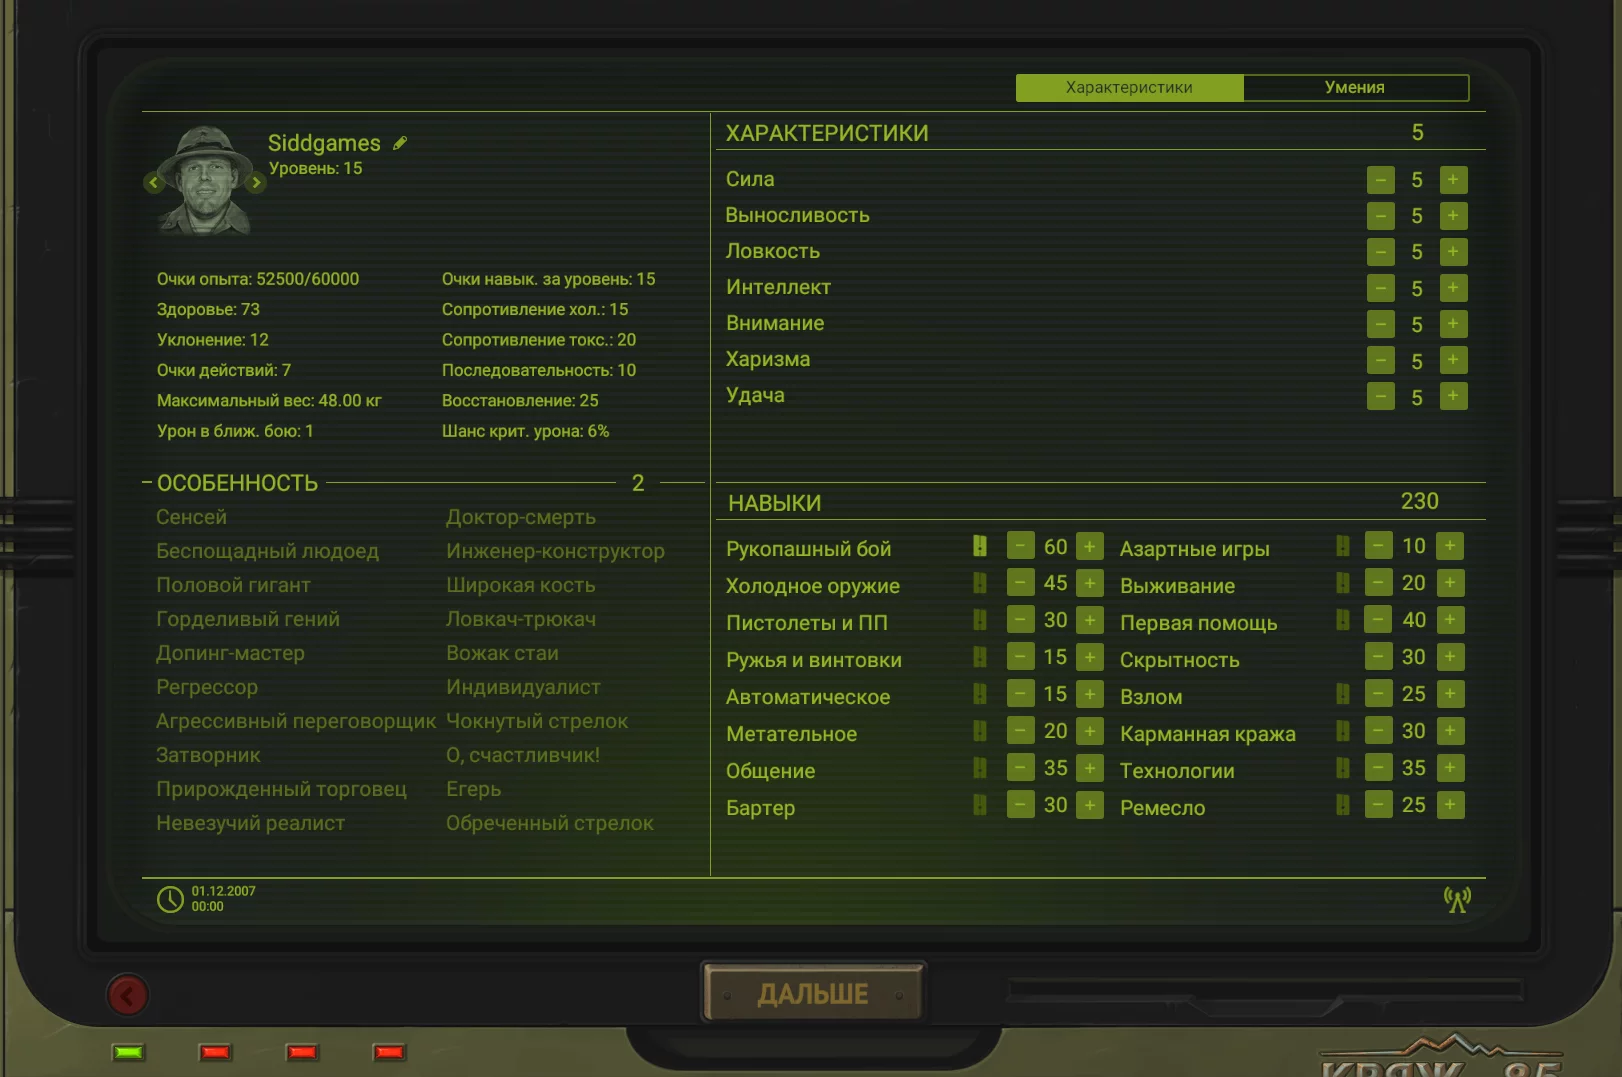
Task: Go back with red round arrow button
Action: point(128,995)
